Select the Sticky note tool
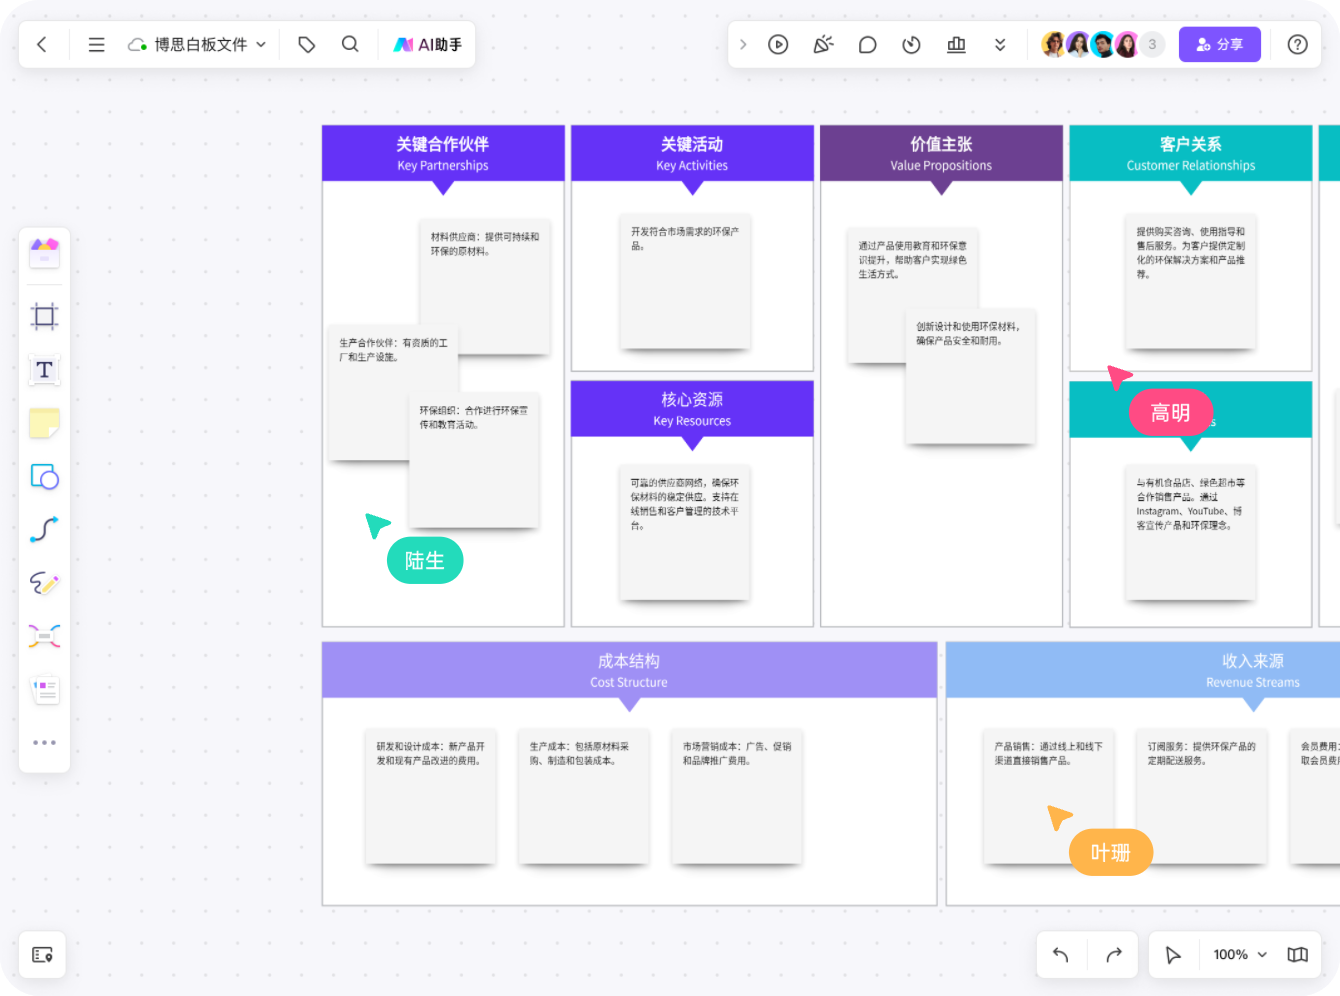The image size is (1340, 996). point(44,423)
